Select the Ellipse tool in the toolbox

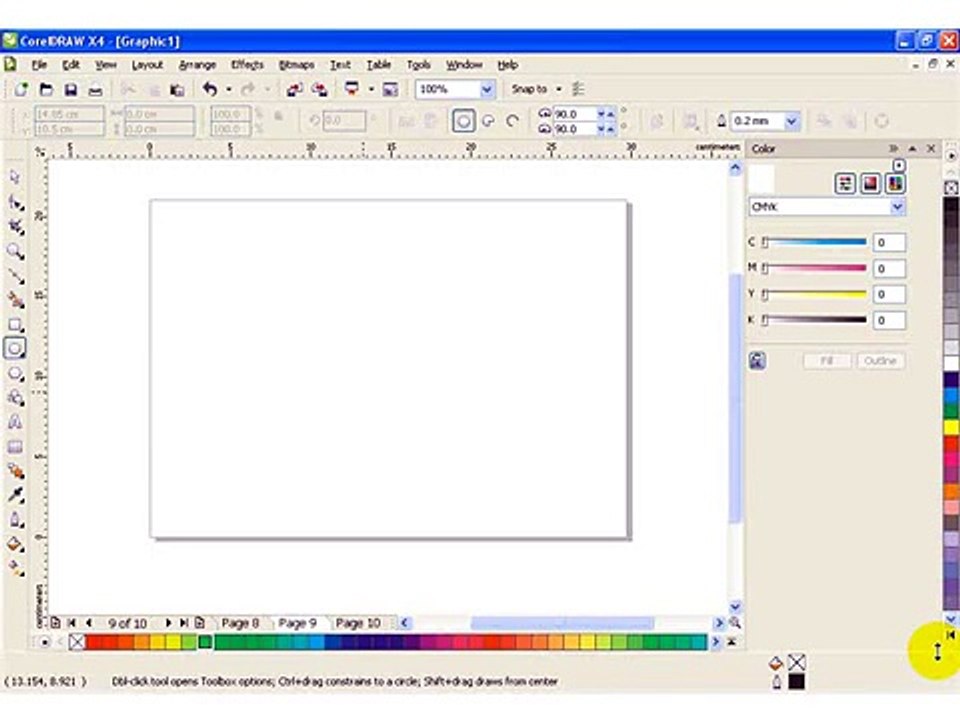click(15, 348)
